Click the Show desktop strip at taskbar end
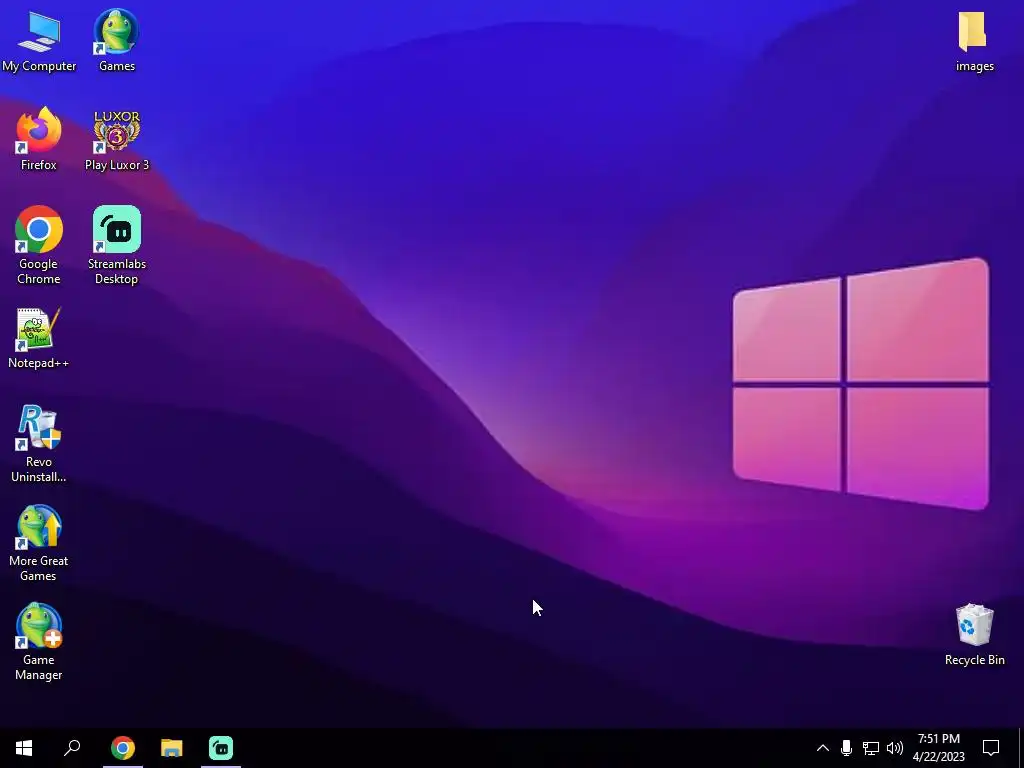 tap(1021, 748)
